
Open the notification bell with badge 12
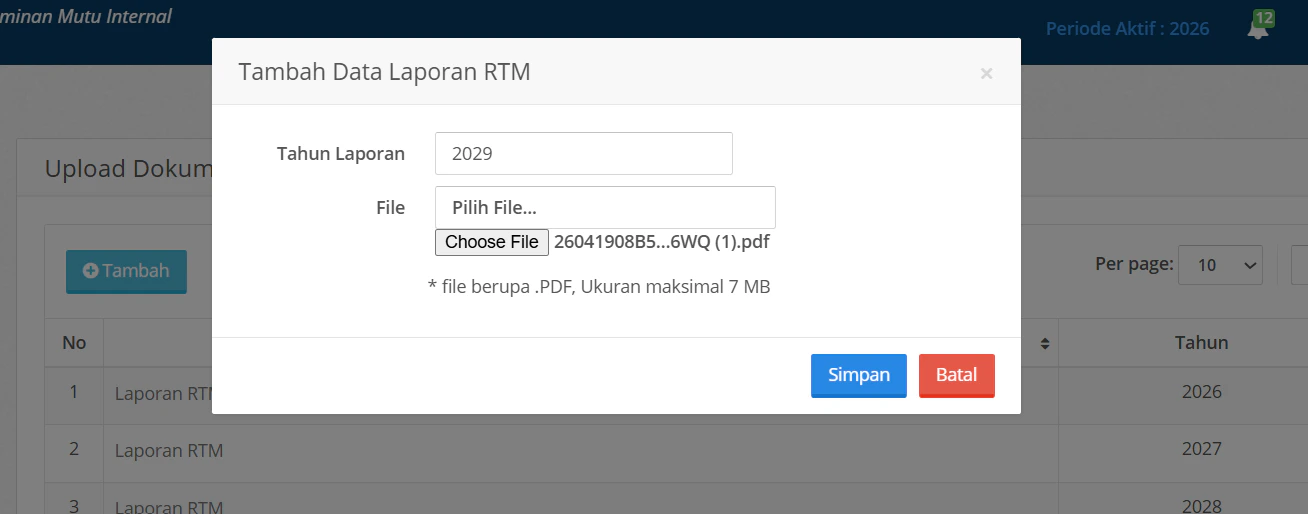pyautogui.click(x=1259, y=26)
